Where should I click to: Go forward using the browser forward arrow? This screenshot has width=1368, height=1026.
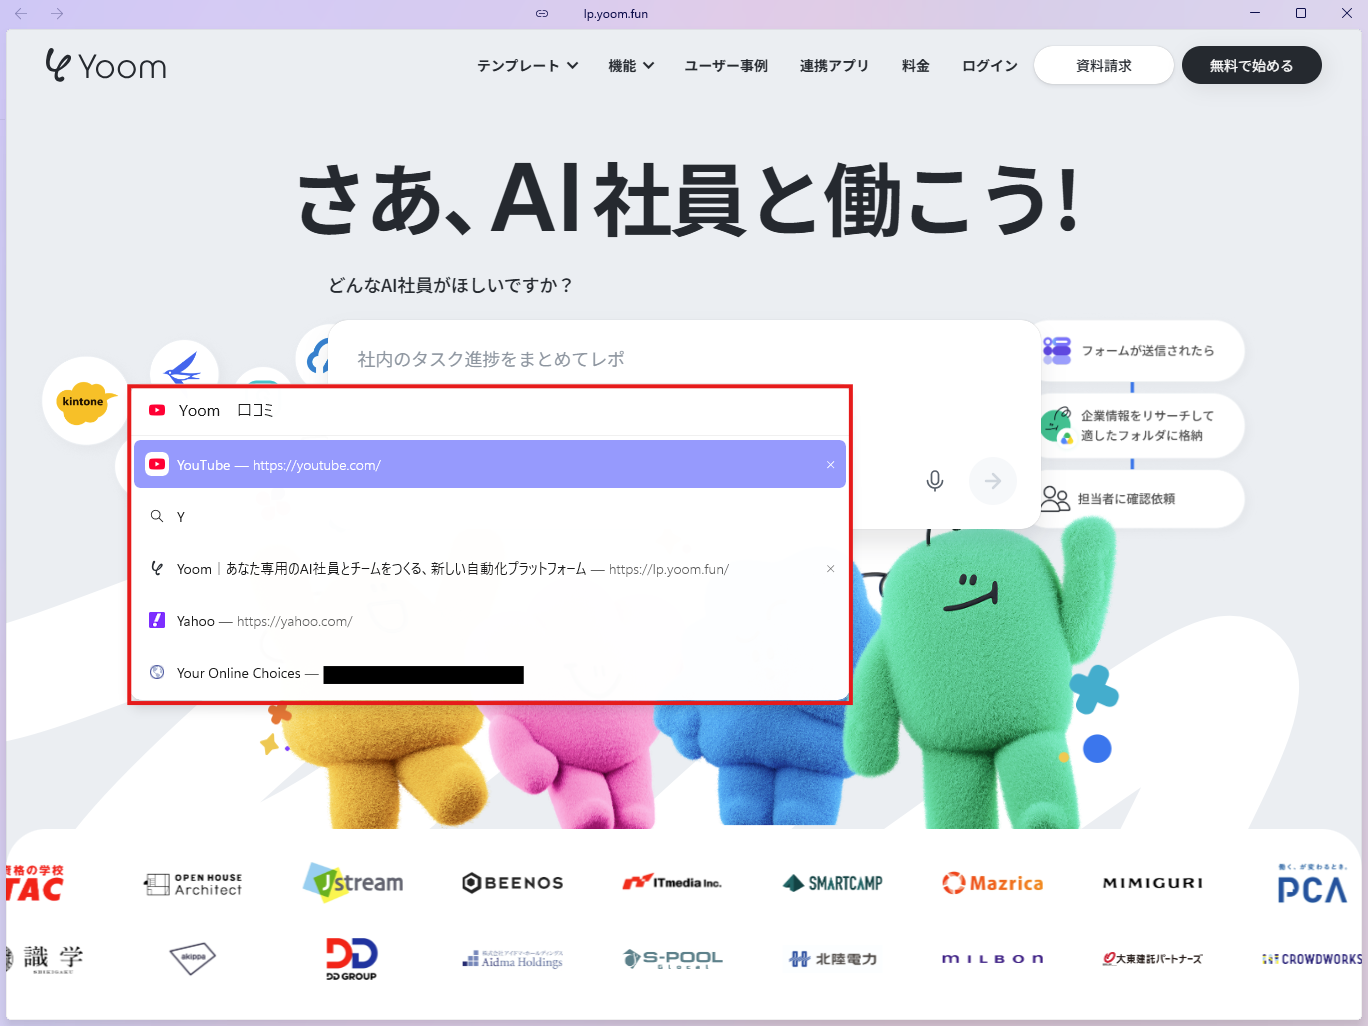57,14
